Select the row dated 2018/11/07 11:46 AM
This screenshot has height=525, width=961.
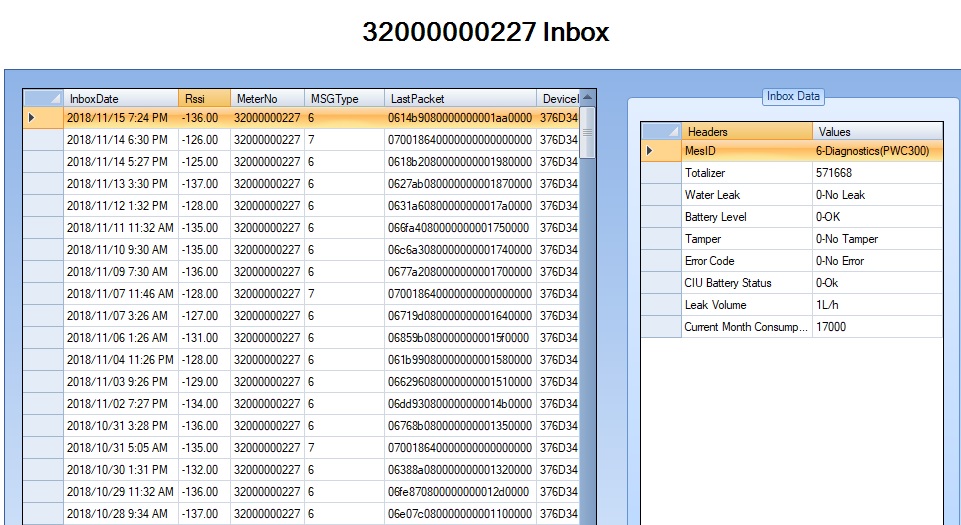[x=120, y=294]
